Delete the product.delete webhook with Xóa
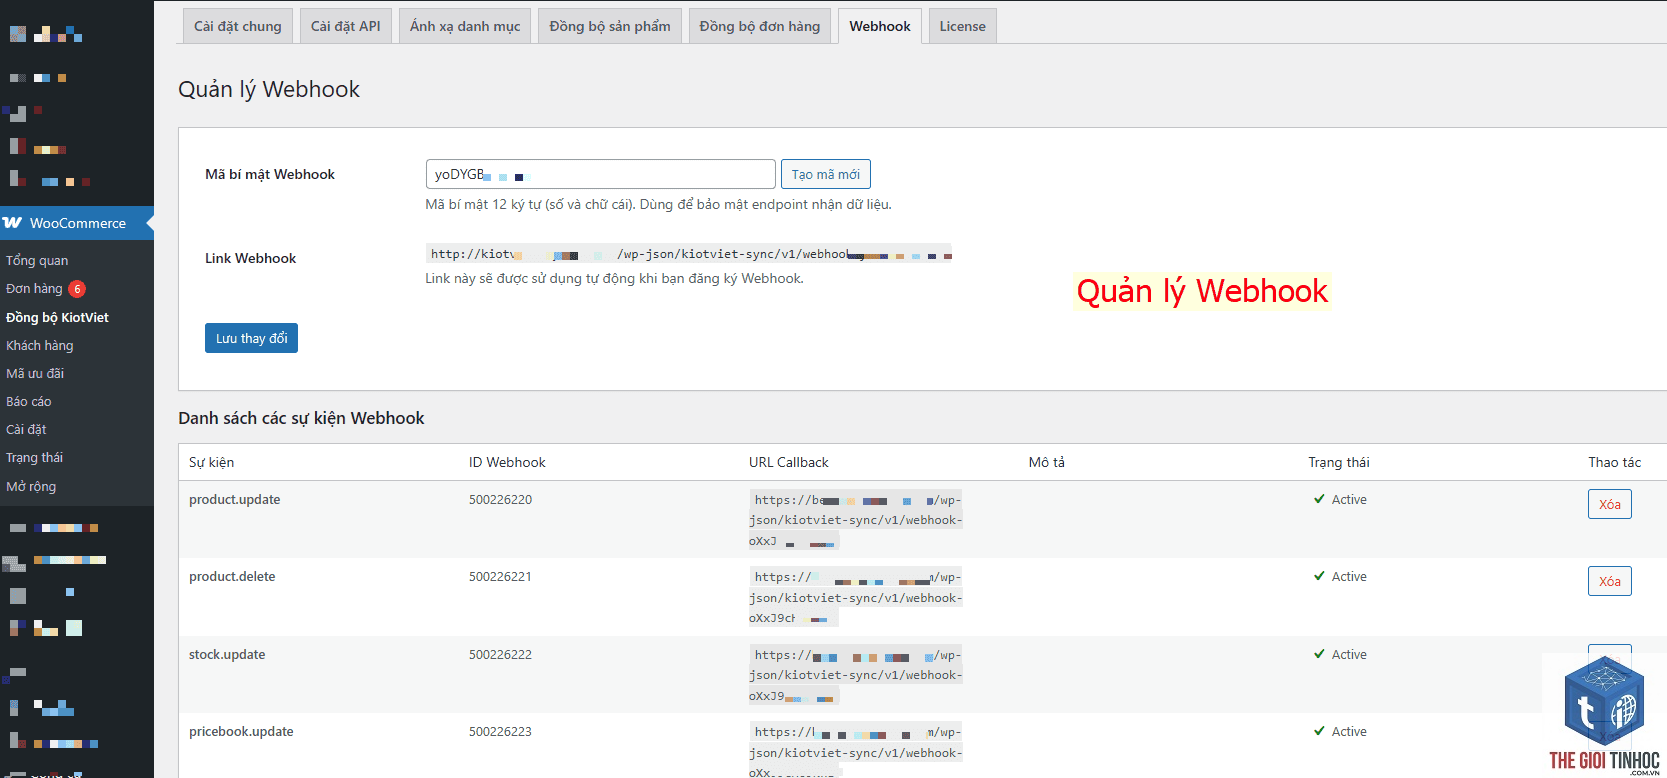This screenshot has width=1667, height=778. [x=1610, y=581]
